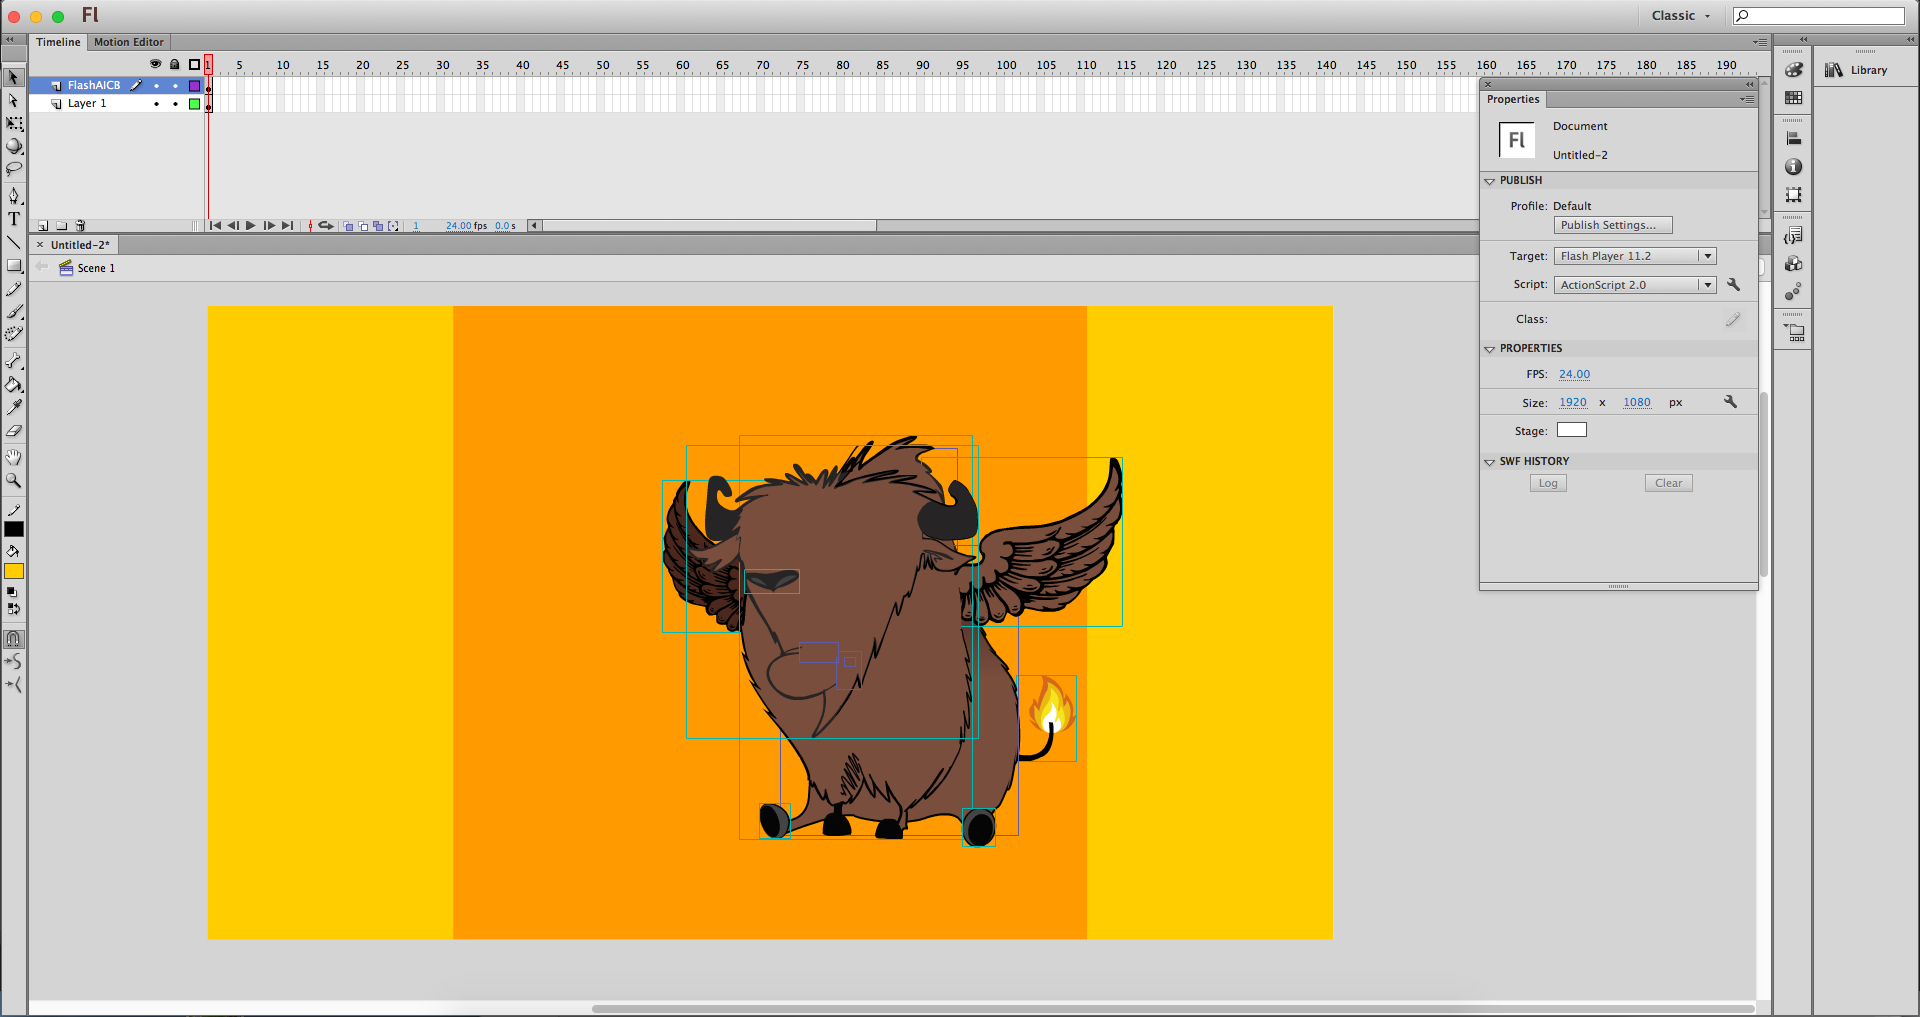The height and width of the screenshot is (1017, 1920).
Task: Click the Publish Settings button
Action: pos(1612,226)
